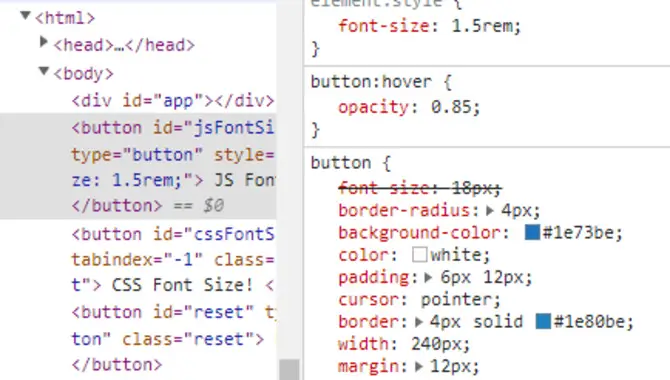Image resolution: width=670 pixels, height=380 pixels.
Task: Click the DOM tree vertical scrollbar thumb
Action: [x=289, y=369]
